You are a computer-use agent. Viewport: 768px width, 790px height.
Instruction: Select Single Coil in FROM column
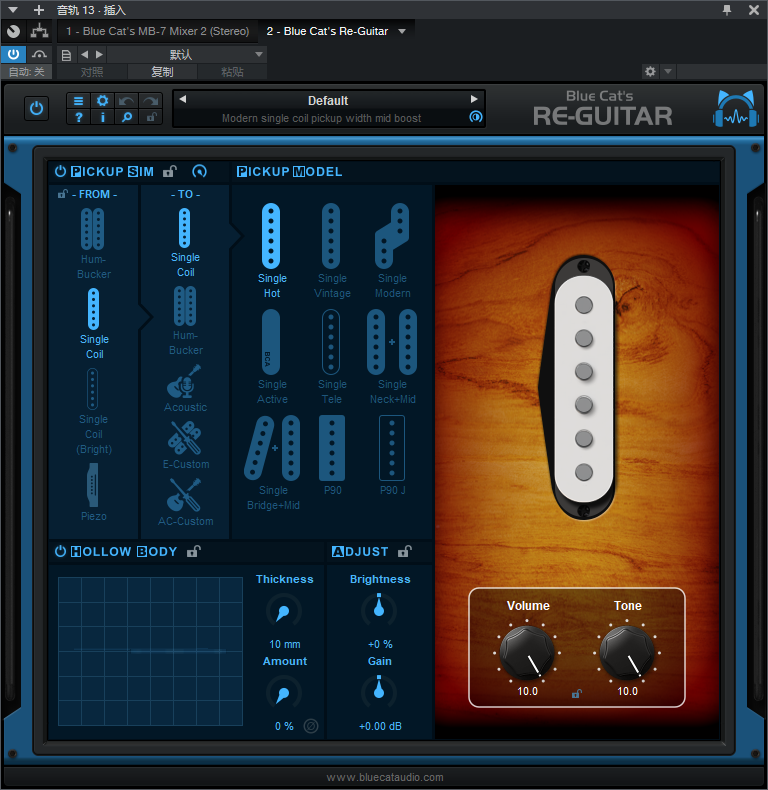pos(94,323)
